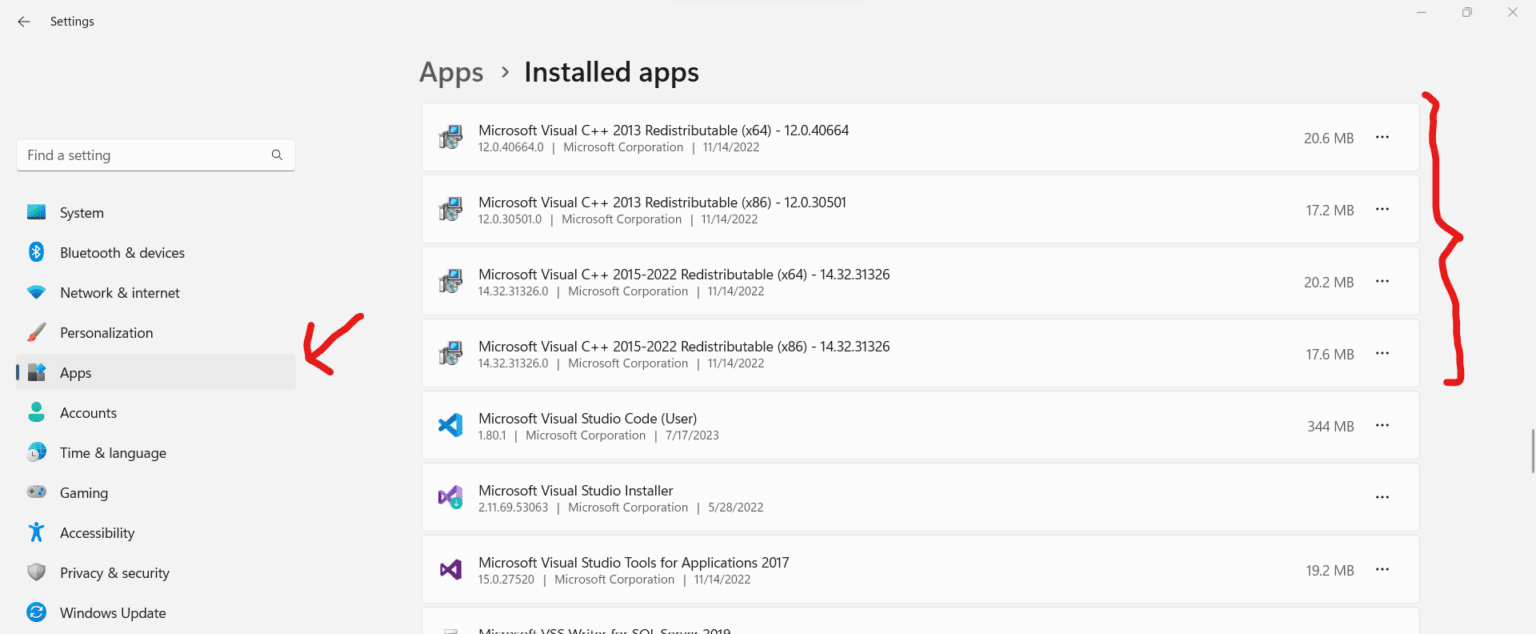Click the Visual C++ 2015-2022 x86 installer icon
Viewport: 1536px width, 634px height.
click(x=451, y=354)
